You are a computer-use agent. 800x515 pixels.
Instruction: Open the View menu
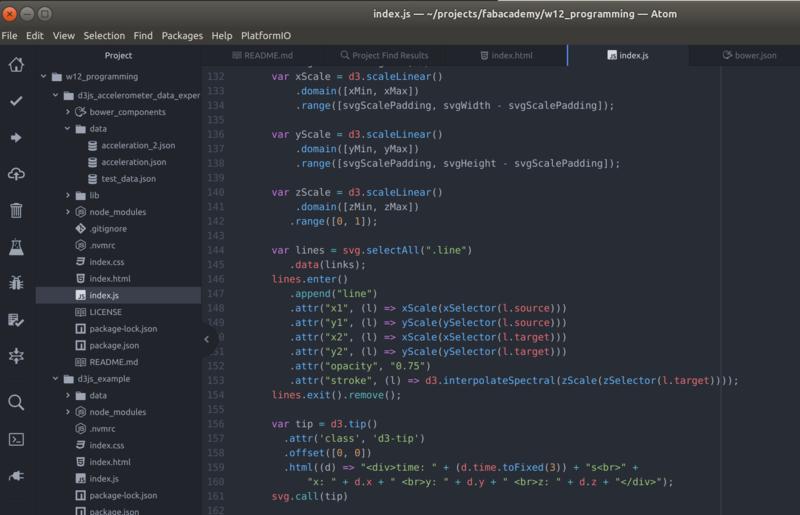pyautogui.click(x=64, y=36)
